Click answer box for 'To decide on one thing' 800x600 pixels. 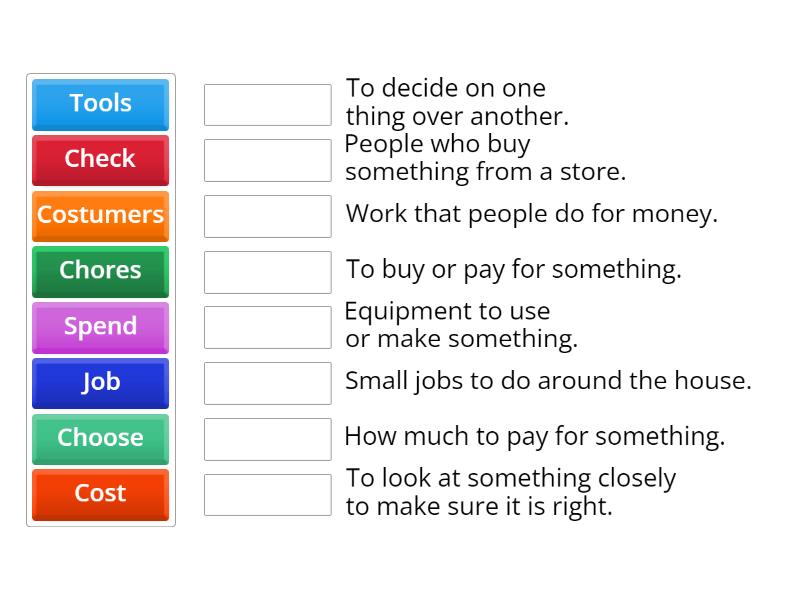[267, 105]
